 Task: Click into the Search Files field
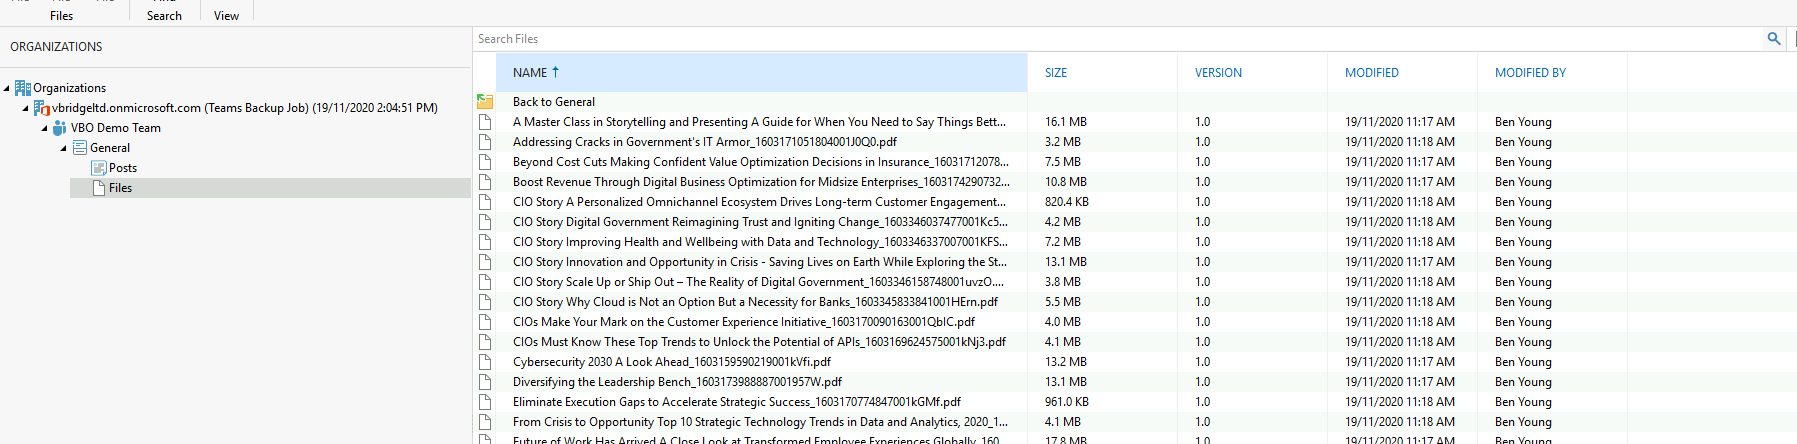[1118, 39]
